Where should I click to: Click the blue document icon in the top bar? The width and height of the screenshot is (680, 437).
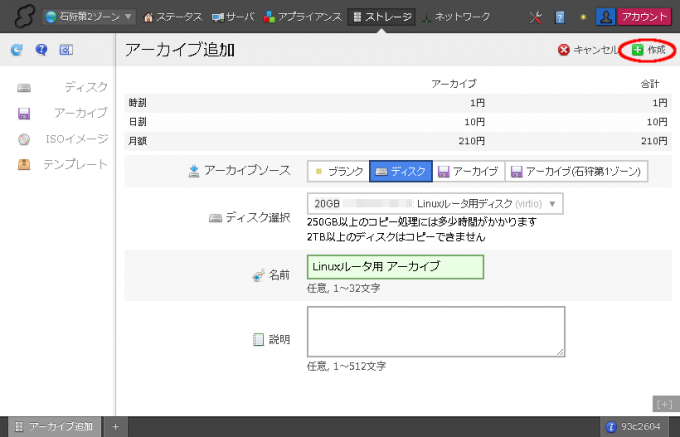pyautogui.click(x=560, y=17)
